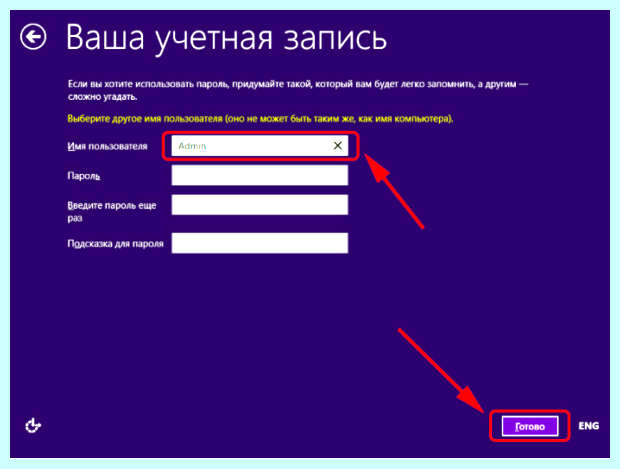Click the Введите пароль еще раз label
The width and height of the screenshot is (620, 469).
point(112,212)
